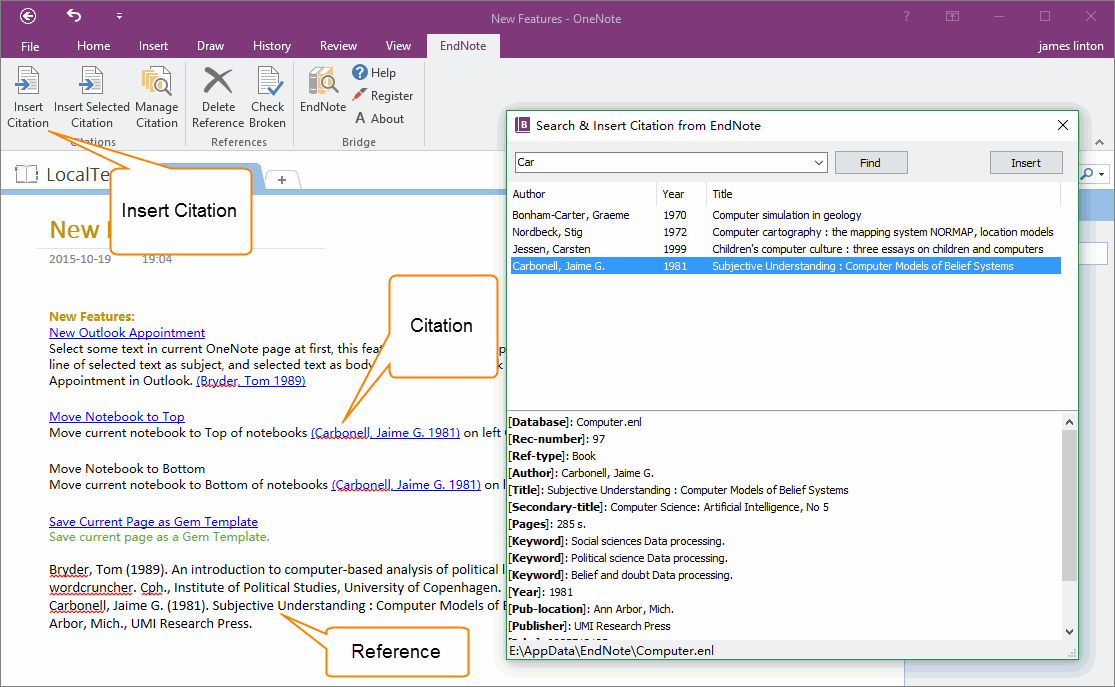Click the Move Notebook to Bottom heading text
This screenshot has height=687, width=1115.
(127, 469)
